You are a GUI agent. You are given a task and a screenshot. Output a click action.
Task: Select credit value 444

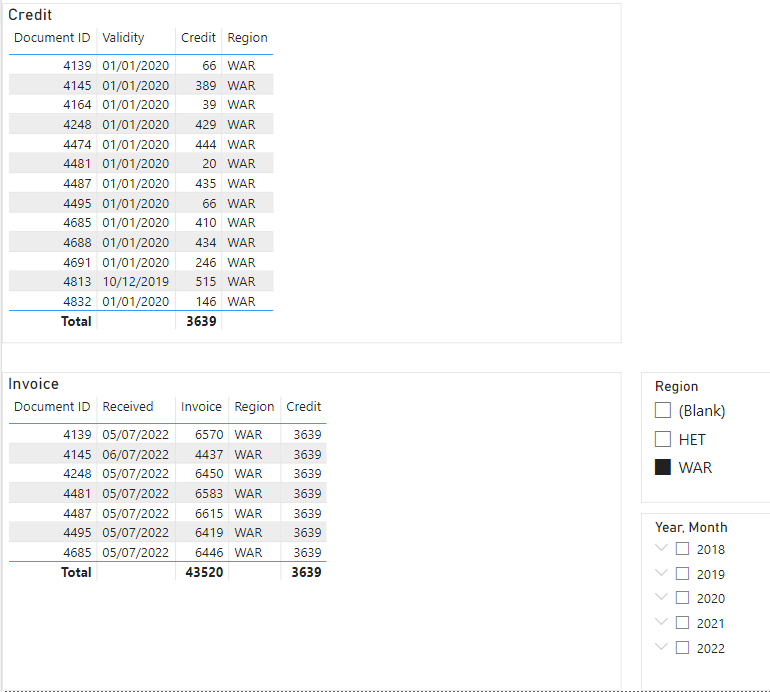pyautogui.click(x=206, y=144)
